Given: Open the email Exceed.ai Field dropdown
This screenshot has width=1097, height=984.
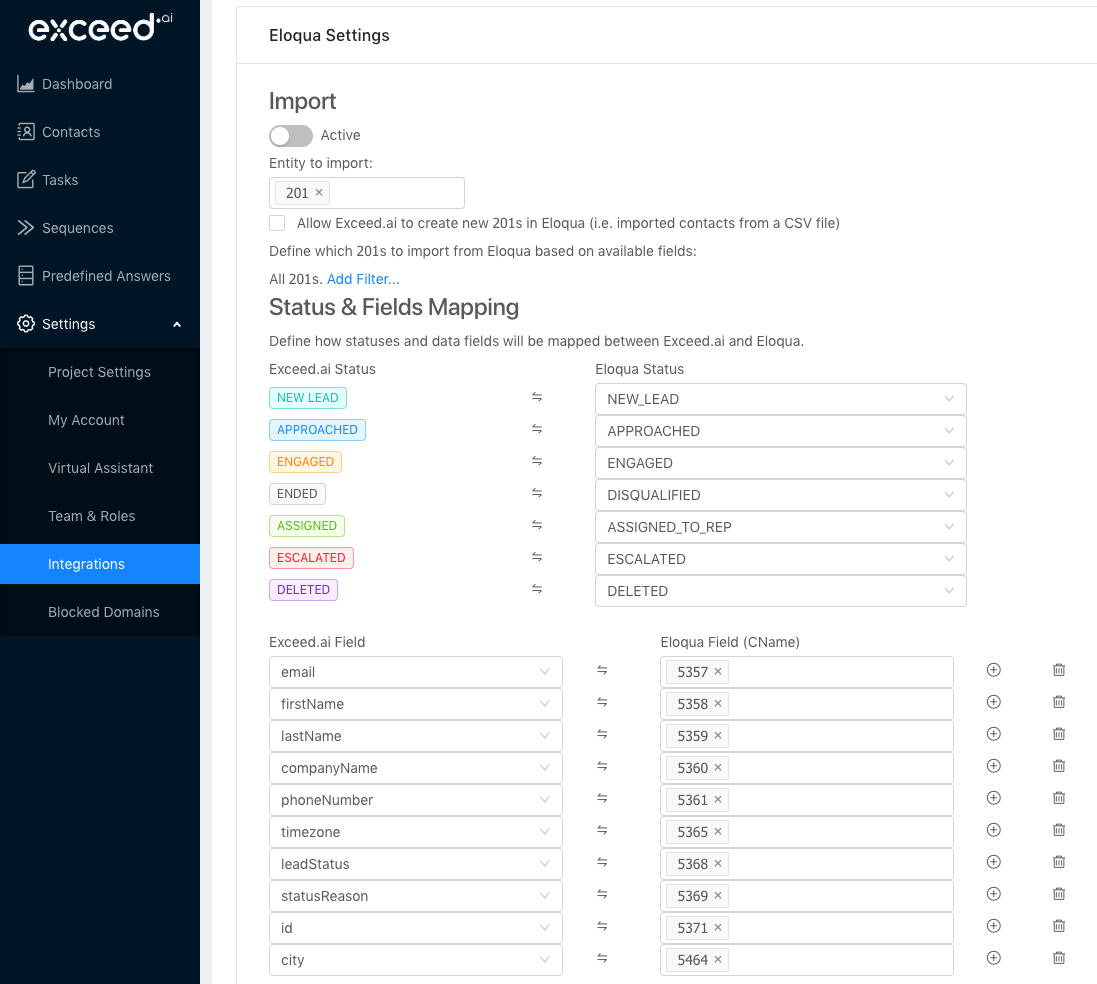Looking at the screenshot, I should point(415,672).
